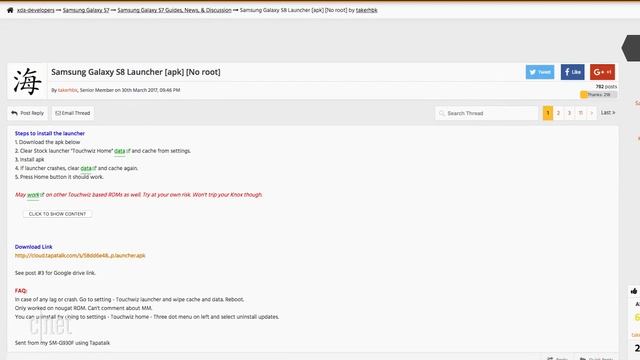Click the 'Download Link' heading text
The height and width of the screenshot is (360, 640).
[33, 247]
